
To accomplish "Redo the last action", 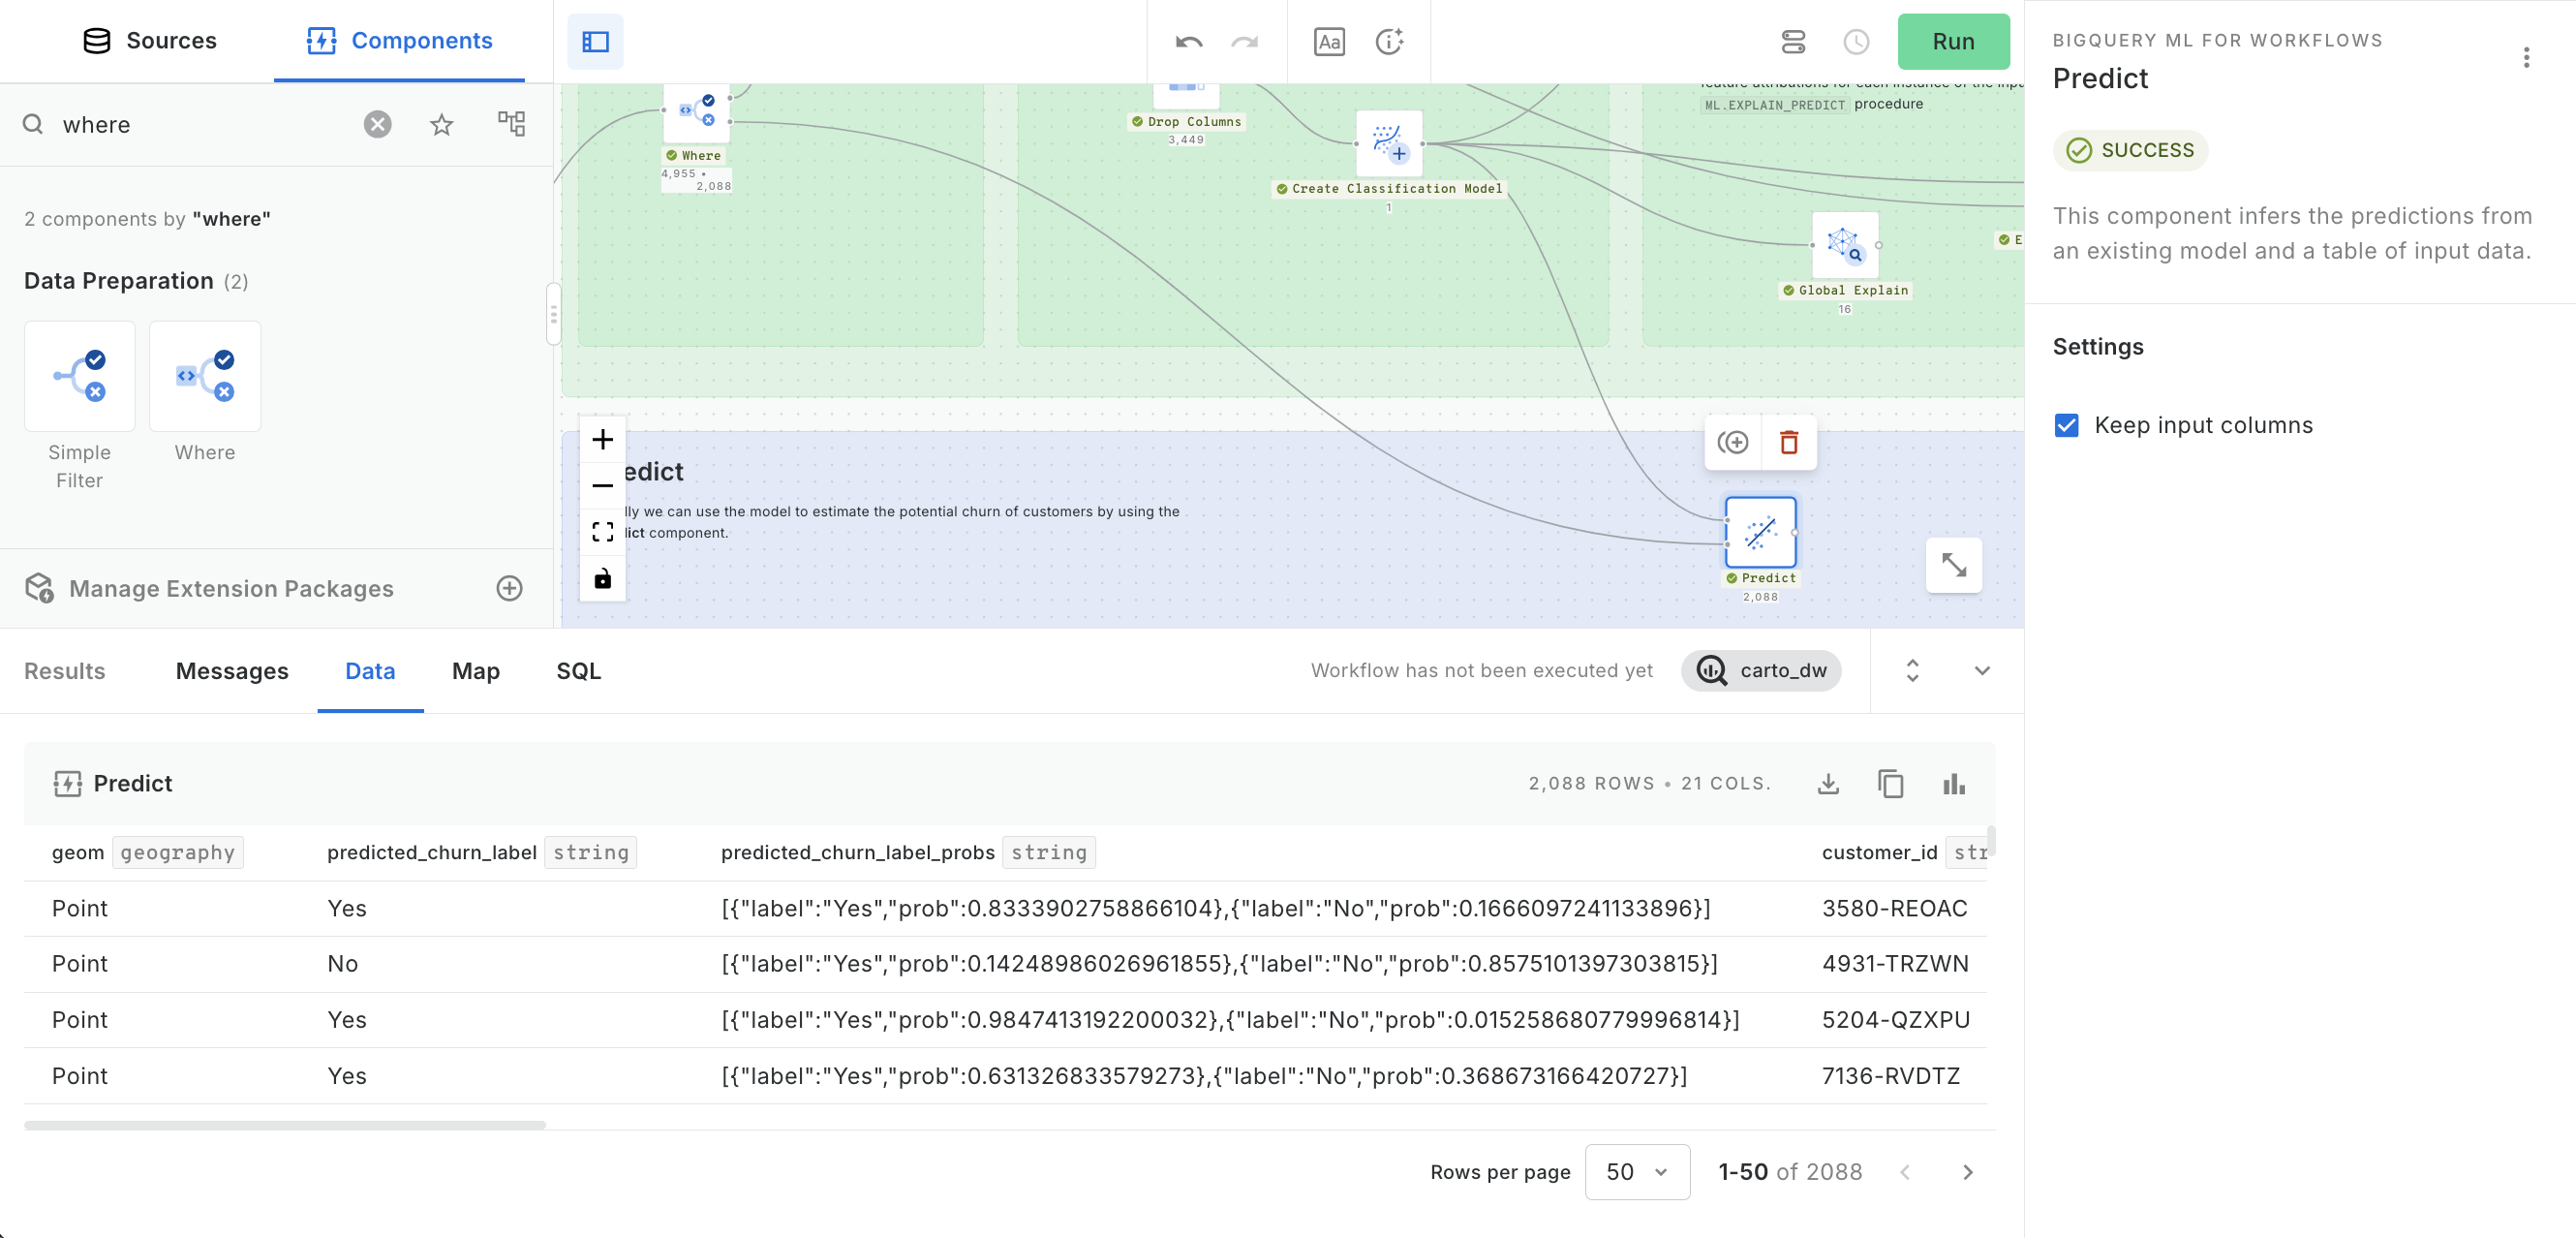I will (x=1244, y=41).
